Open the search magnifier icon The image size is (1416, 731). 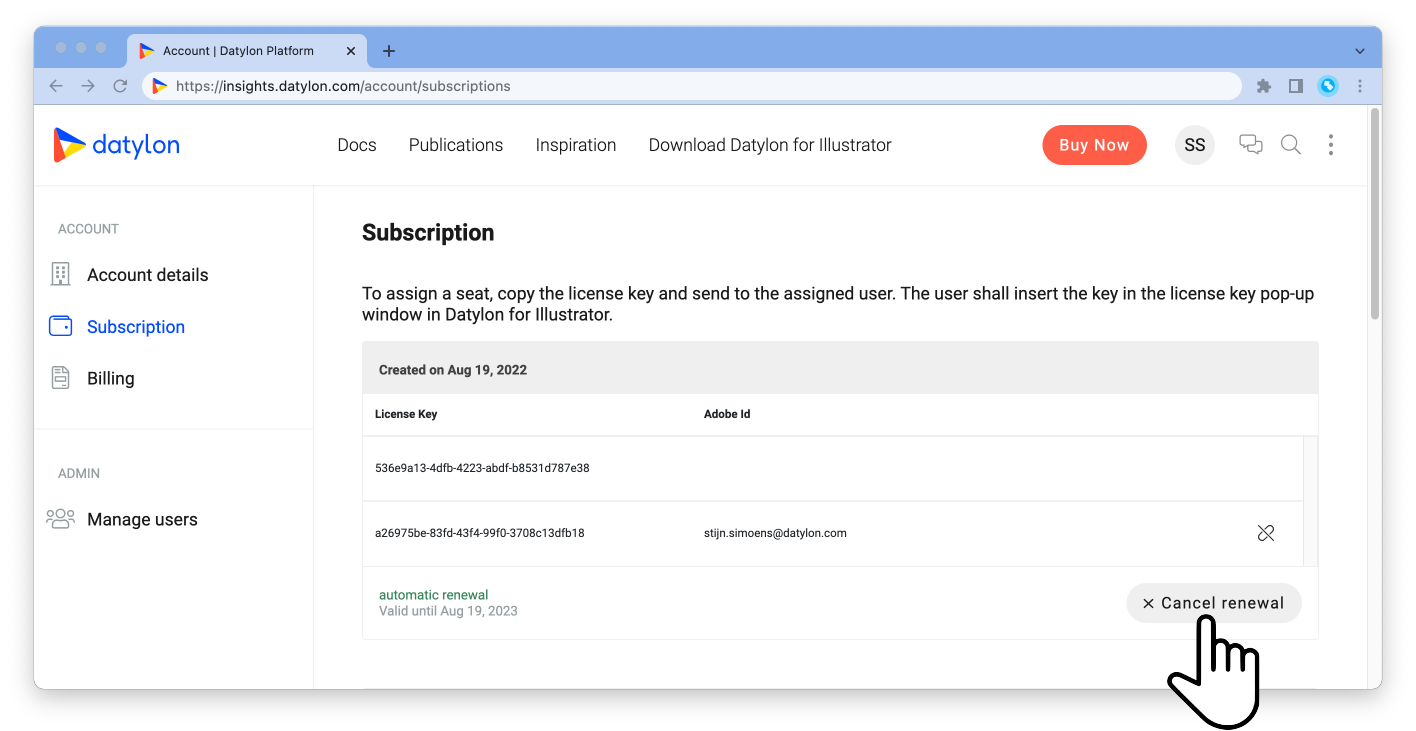[x=1291, y=145]
